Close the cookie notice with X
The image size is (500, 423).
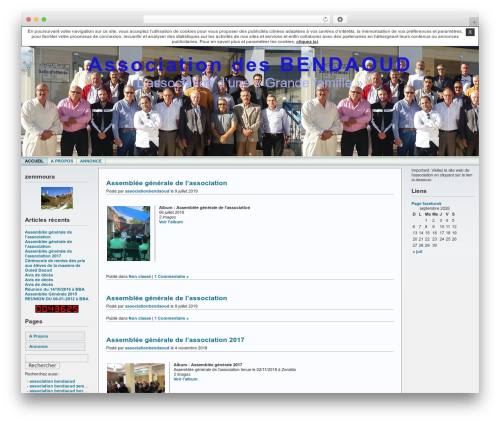tap(470, 32)
